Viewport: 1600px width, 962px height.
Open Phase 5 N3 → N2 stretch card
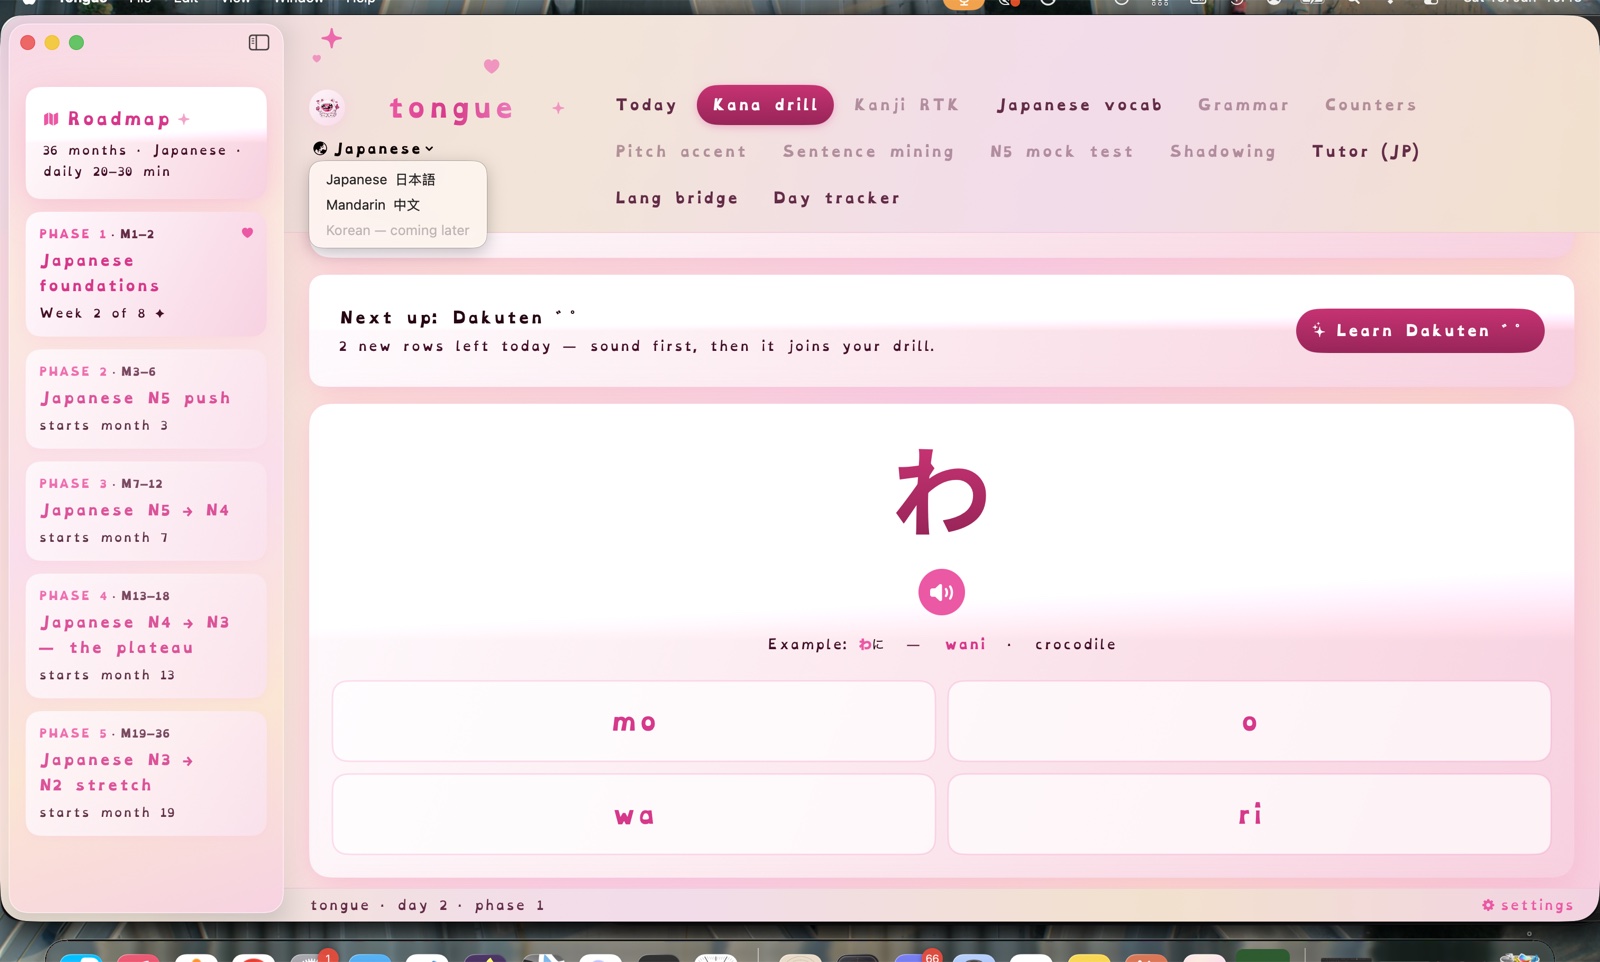[146, 773]
